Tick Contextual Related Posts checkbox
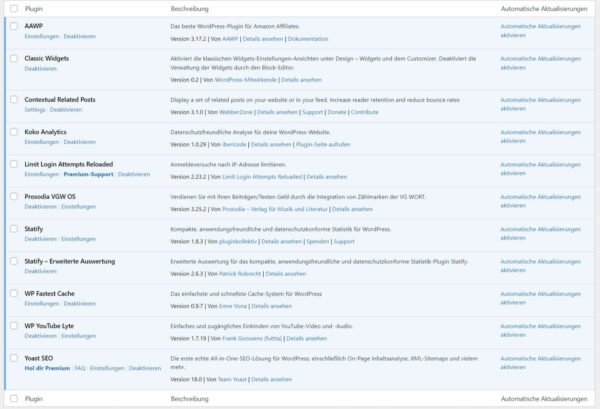Screen dimensions: 600x409 pyautogui.click(x=14, y=99)
